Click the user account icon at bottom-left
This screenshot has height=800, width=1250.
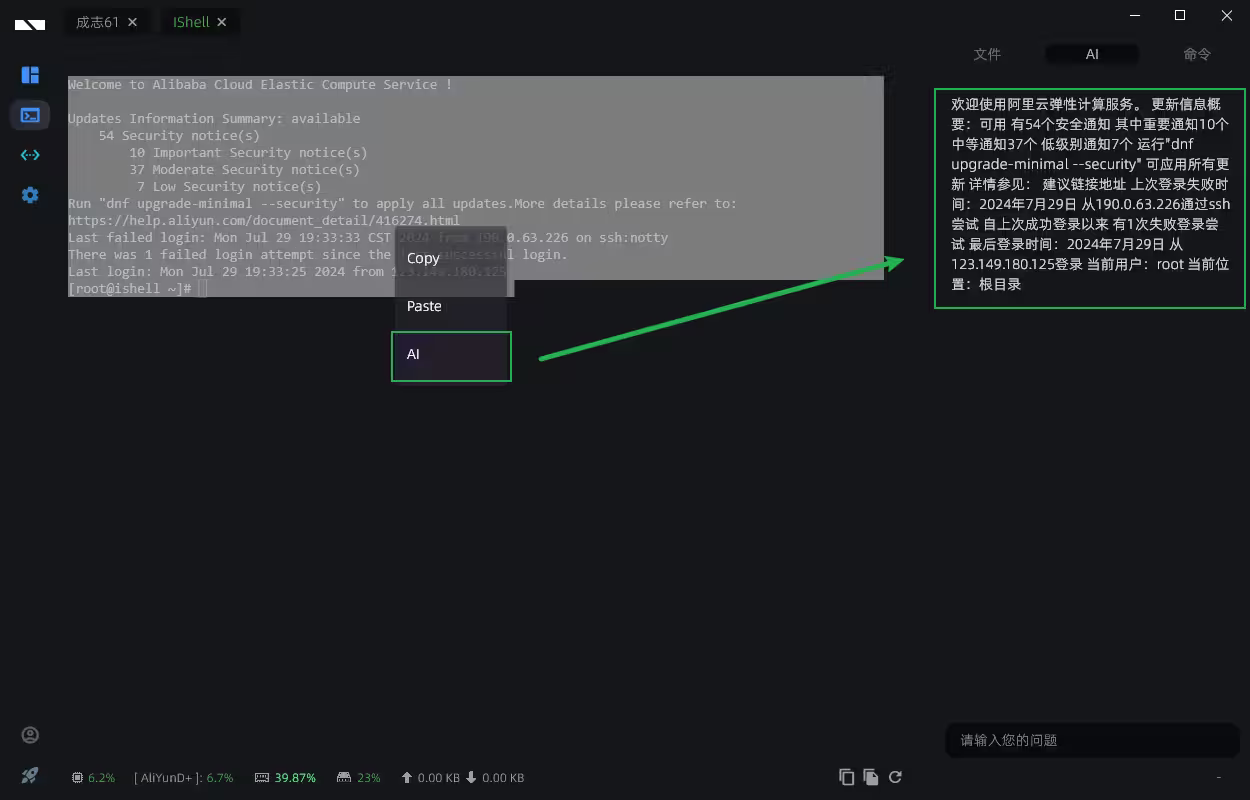point(30,735)
